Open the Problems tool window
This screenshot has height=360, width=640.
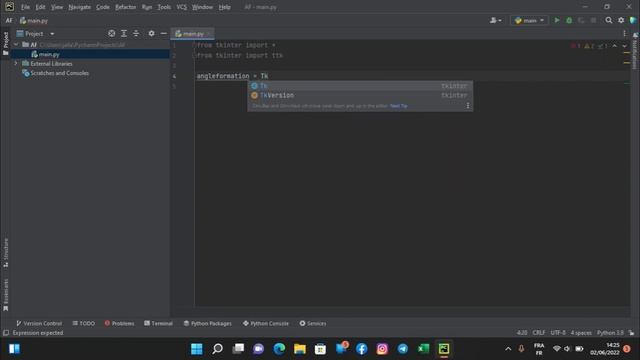[119, 323]
